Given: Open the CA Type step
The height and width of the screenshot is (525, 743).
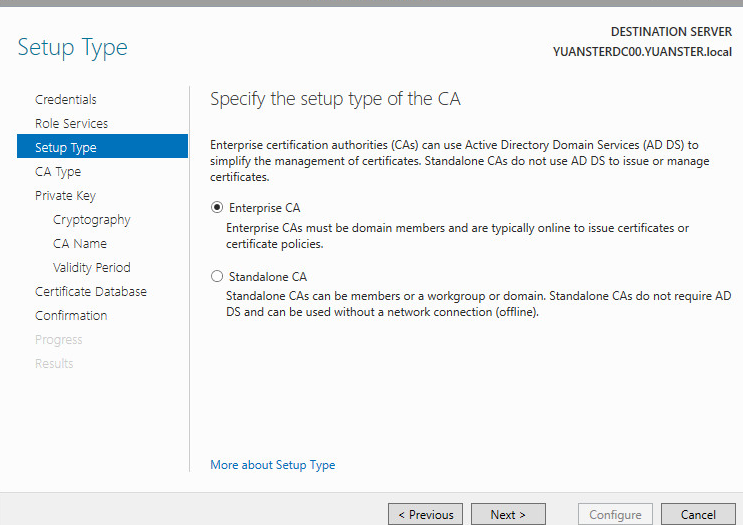Looking at the screenshot, I should tap(58, 172).
